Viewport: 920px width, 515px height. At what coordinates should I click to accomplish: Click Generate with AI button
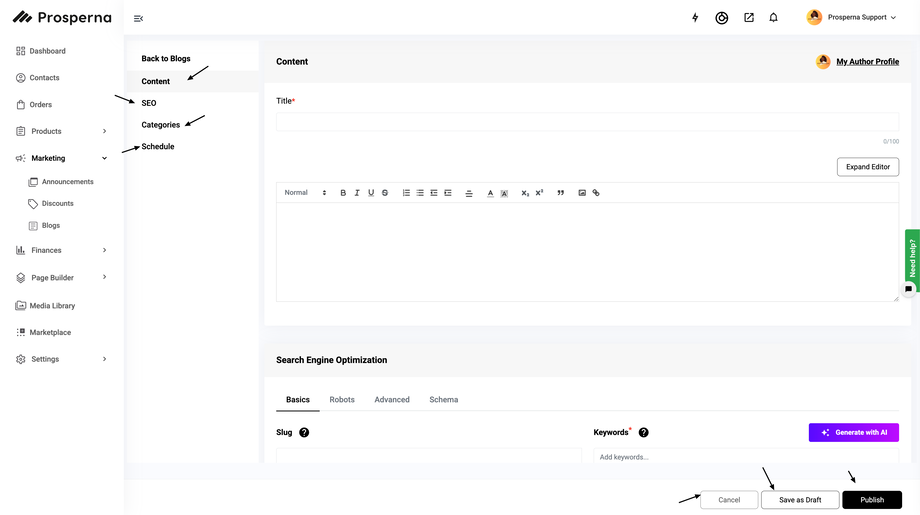[x=854, y=433]
